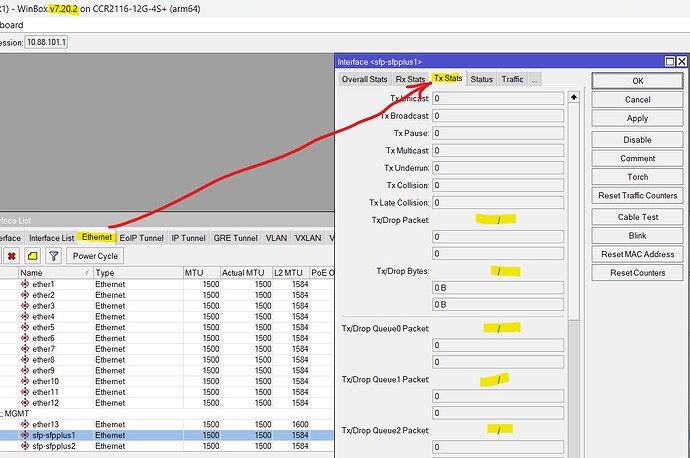Screen dimensions: 690x458
Task: Click the Blink button
Action: (637, 235)
